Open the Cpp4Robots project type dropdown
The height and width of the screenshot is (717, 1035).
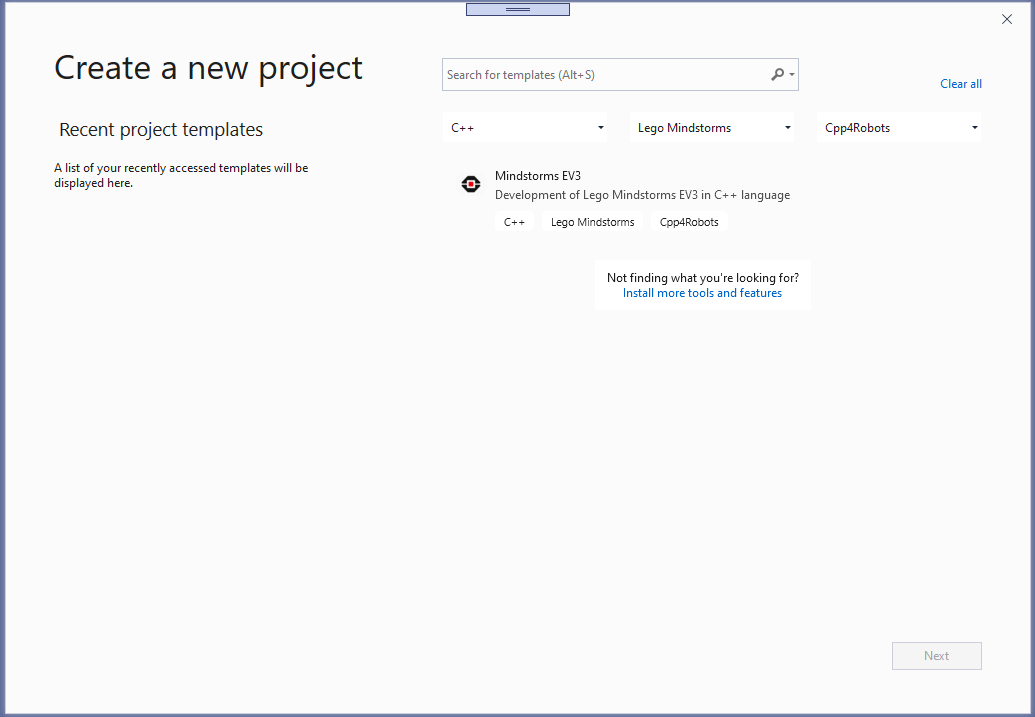[x=898, y=127]
